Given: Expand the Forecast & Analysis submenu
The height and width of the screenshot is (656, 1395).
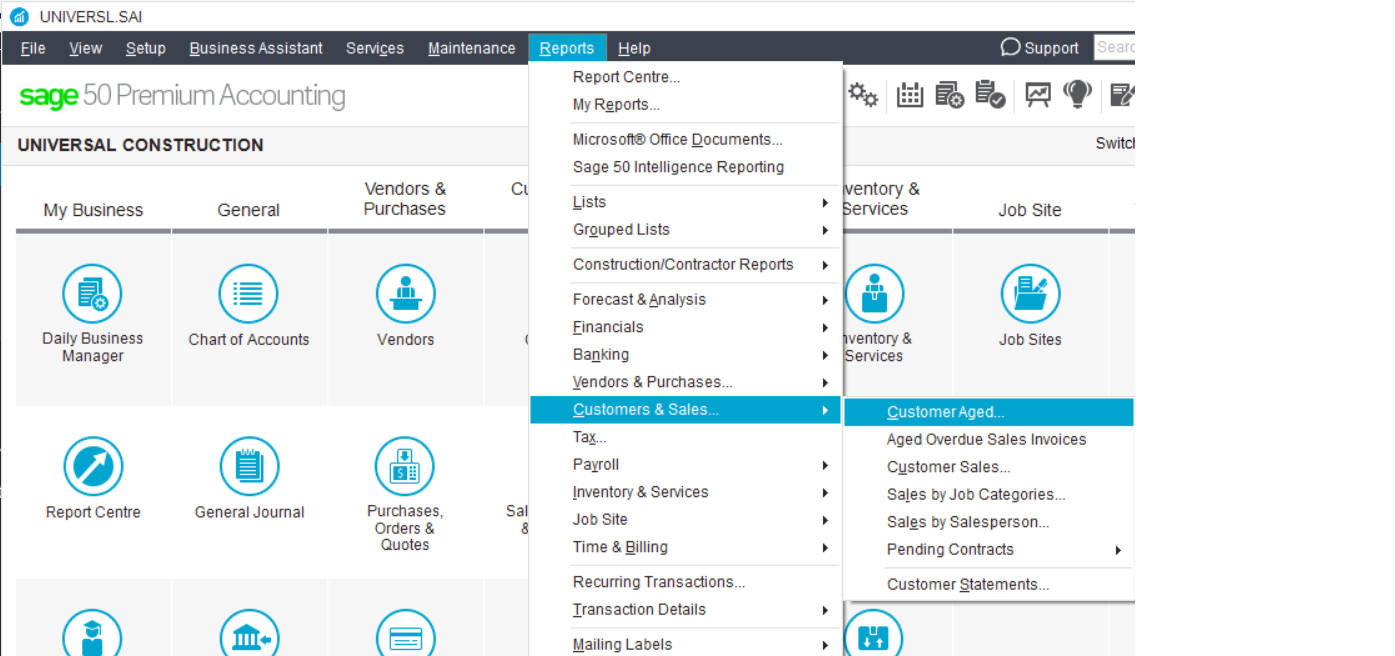Looking at the screenshot, I should [685, 299].
